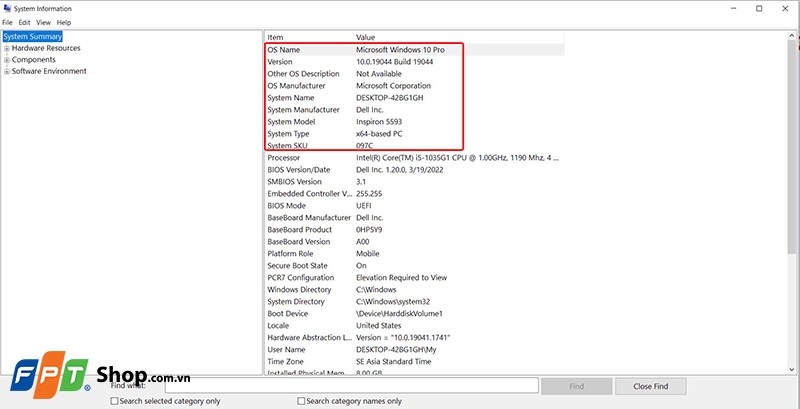Select the BaseBoard Version row
The width and height of the screenshot is (800, 409).
(414, 241)
